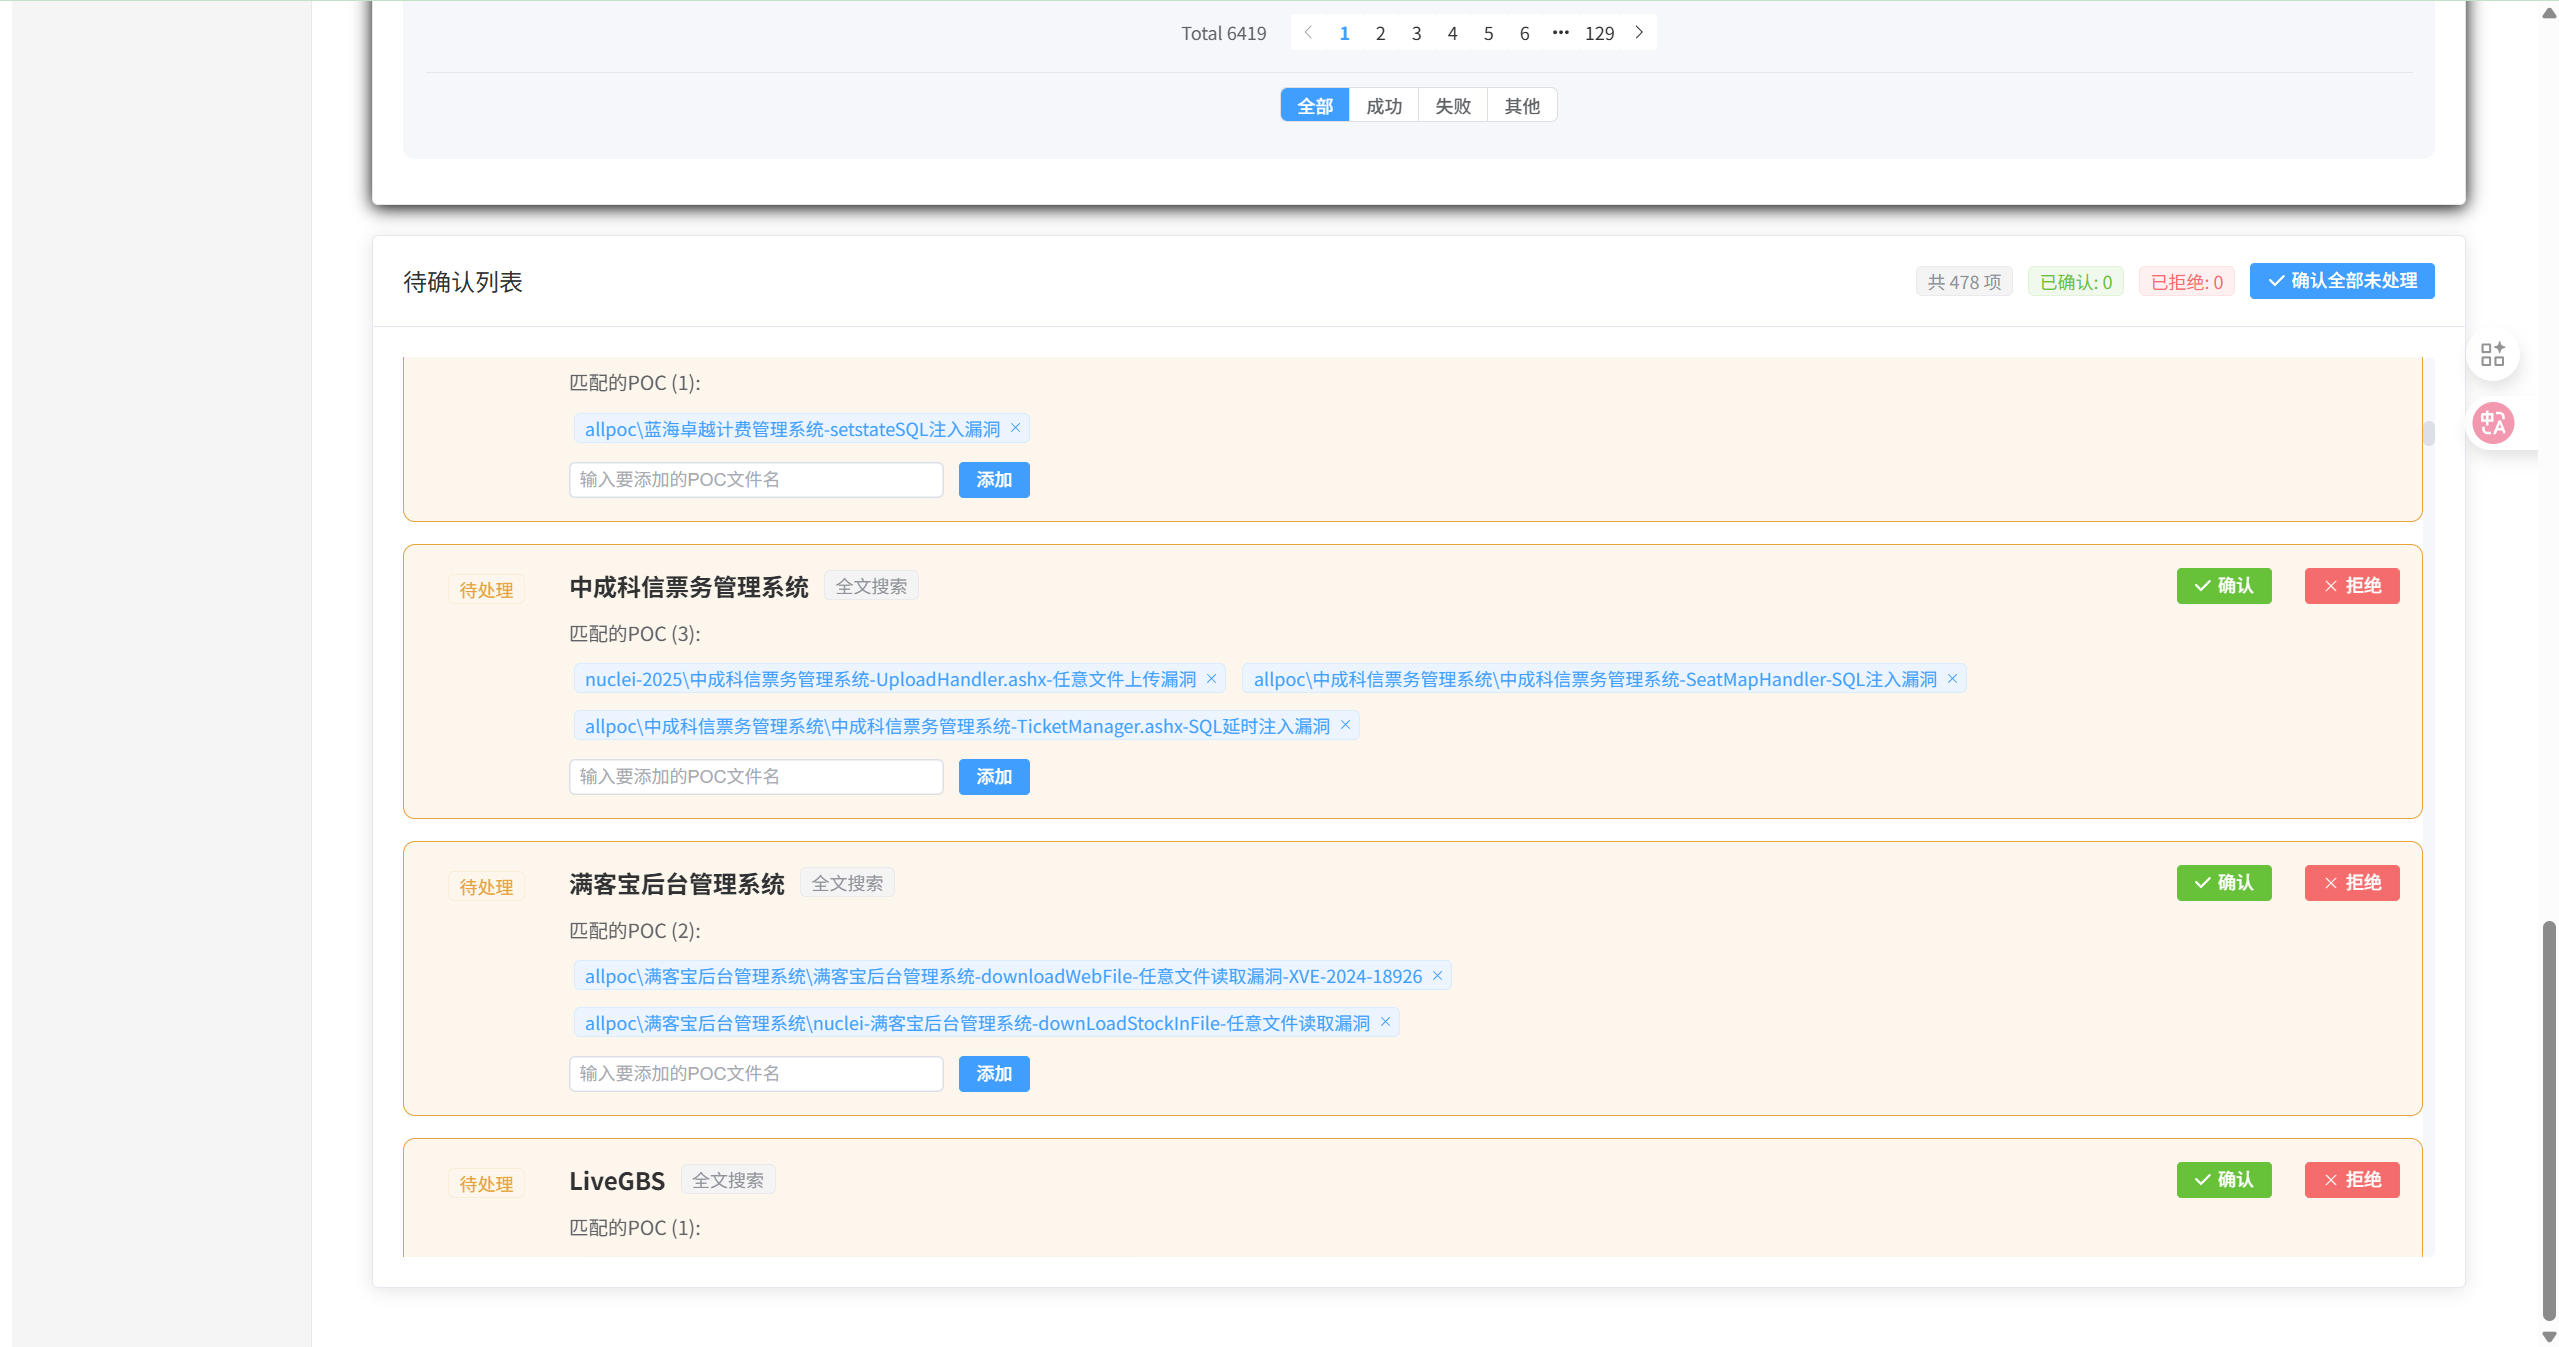
Task: Switch to the 成功 filter tab
Action: click(1383, 105)
